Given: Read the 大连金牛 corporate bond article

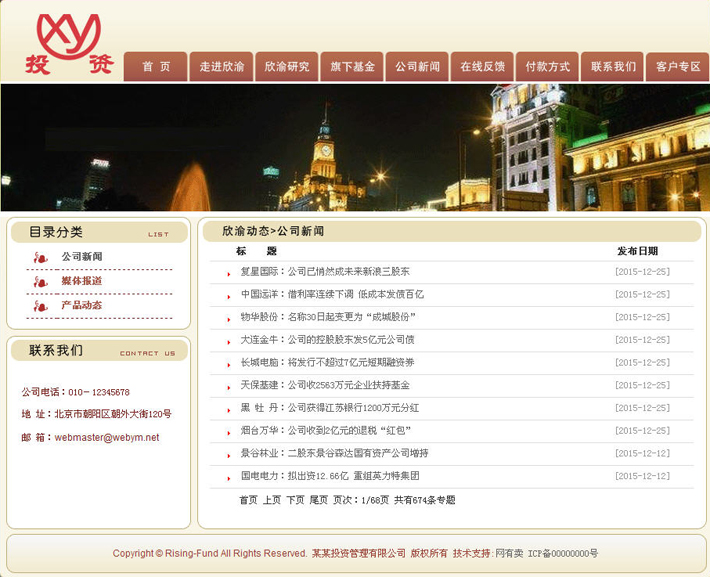Looking at the screenshot, I should point(326,340).
